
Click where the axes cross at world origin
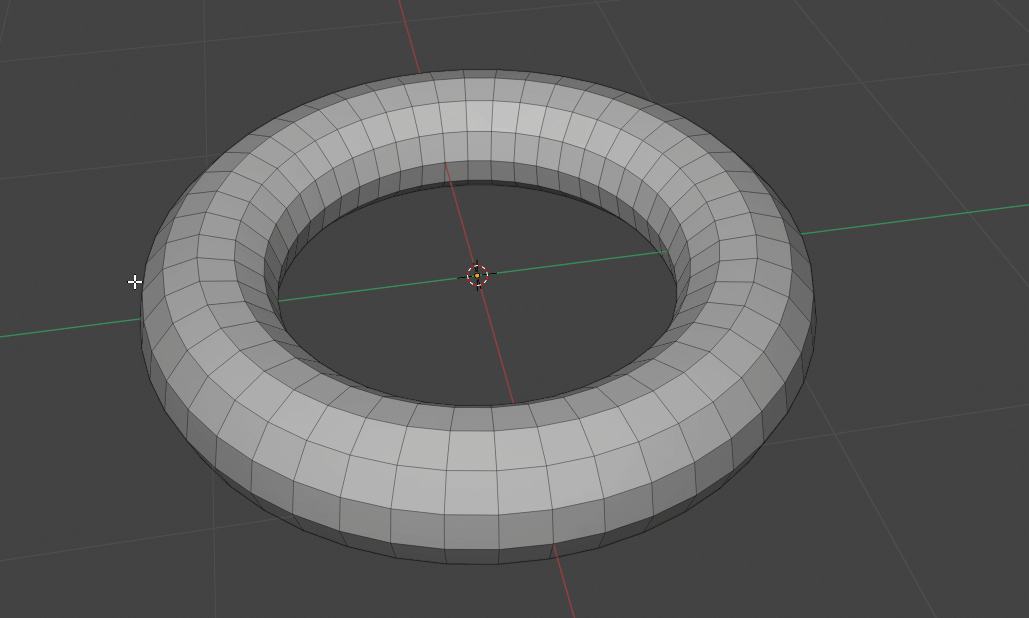[477, 275]
